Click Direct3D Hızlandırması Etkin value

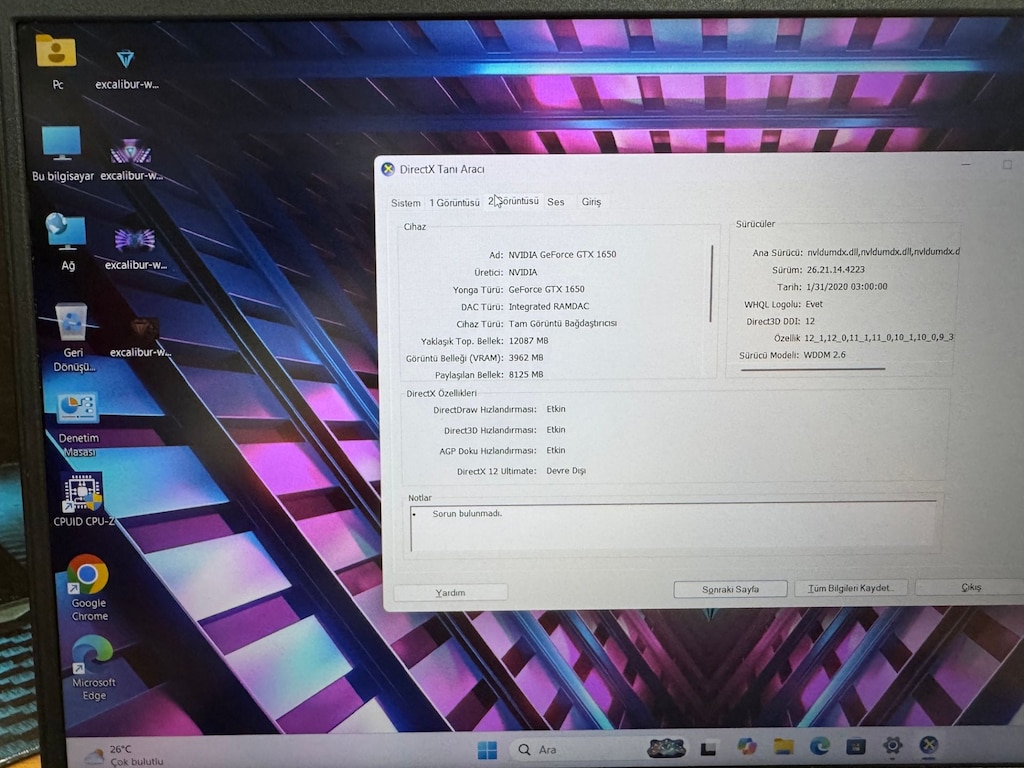[556, 429]
